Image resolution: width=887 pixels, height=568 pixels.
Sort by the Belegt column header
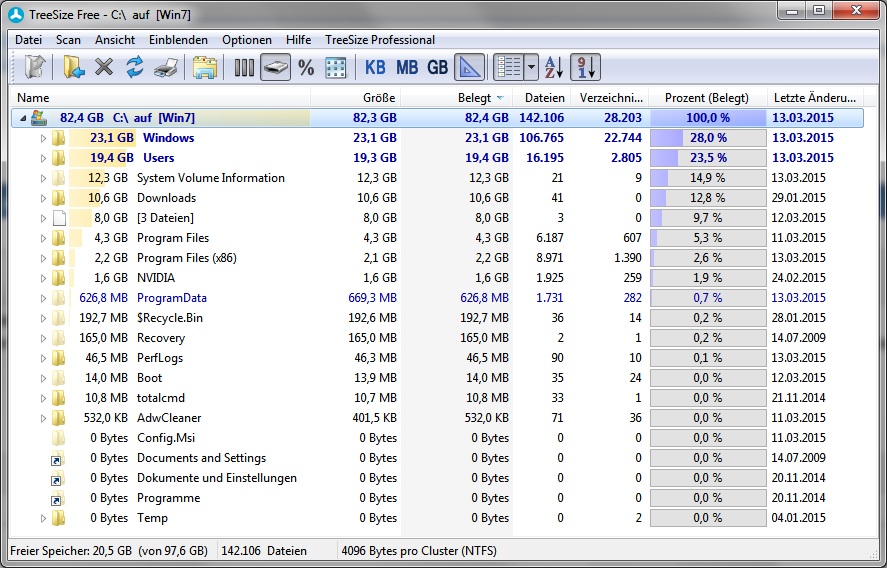pos(457,98)
